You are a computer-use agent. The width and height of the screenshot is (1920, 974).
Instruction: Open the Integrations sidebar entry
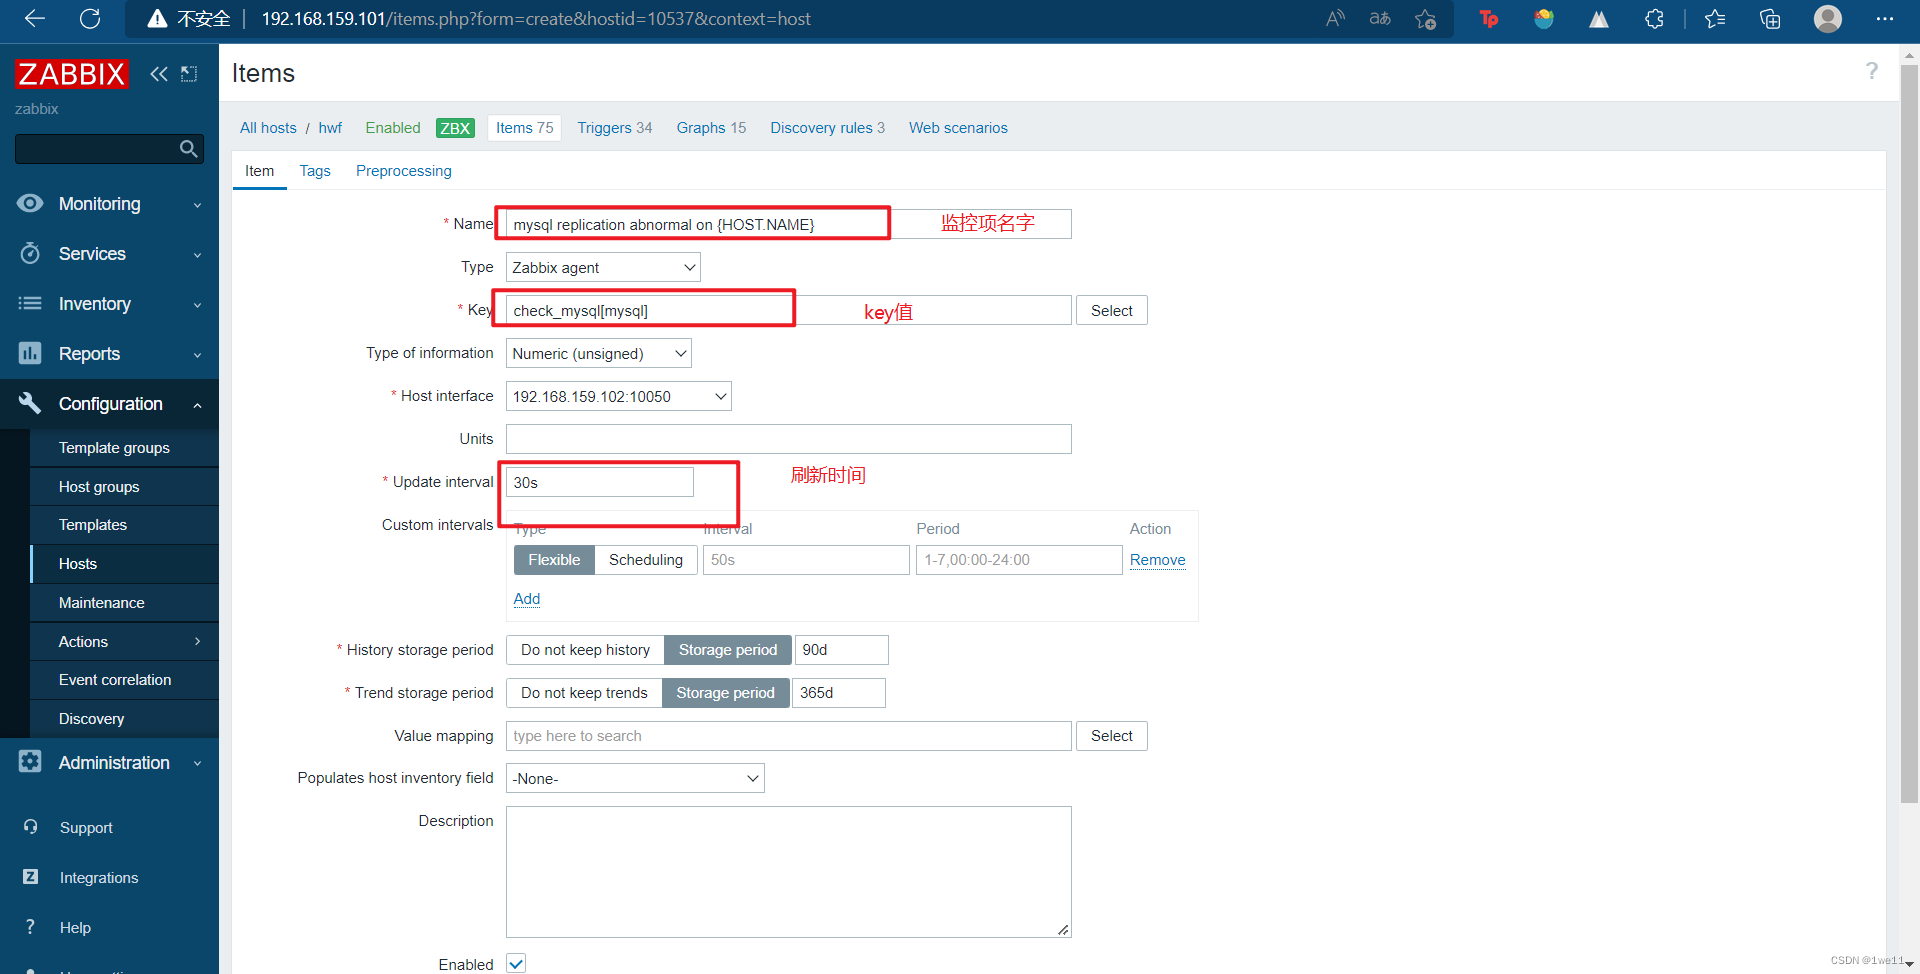pos(99,877)
